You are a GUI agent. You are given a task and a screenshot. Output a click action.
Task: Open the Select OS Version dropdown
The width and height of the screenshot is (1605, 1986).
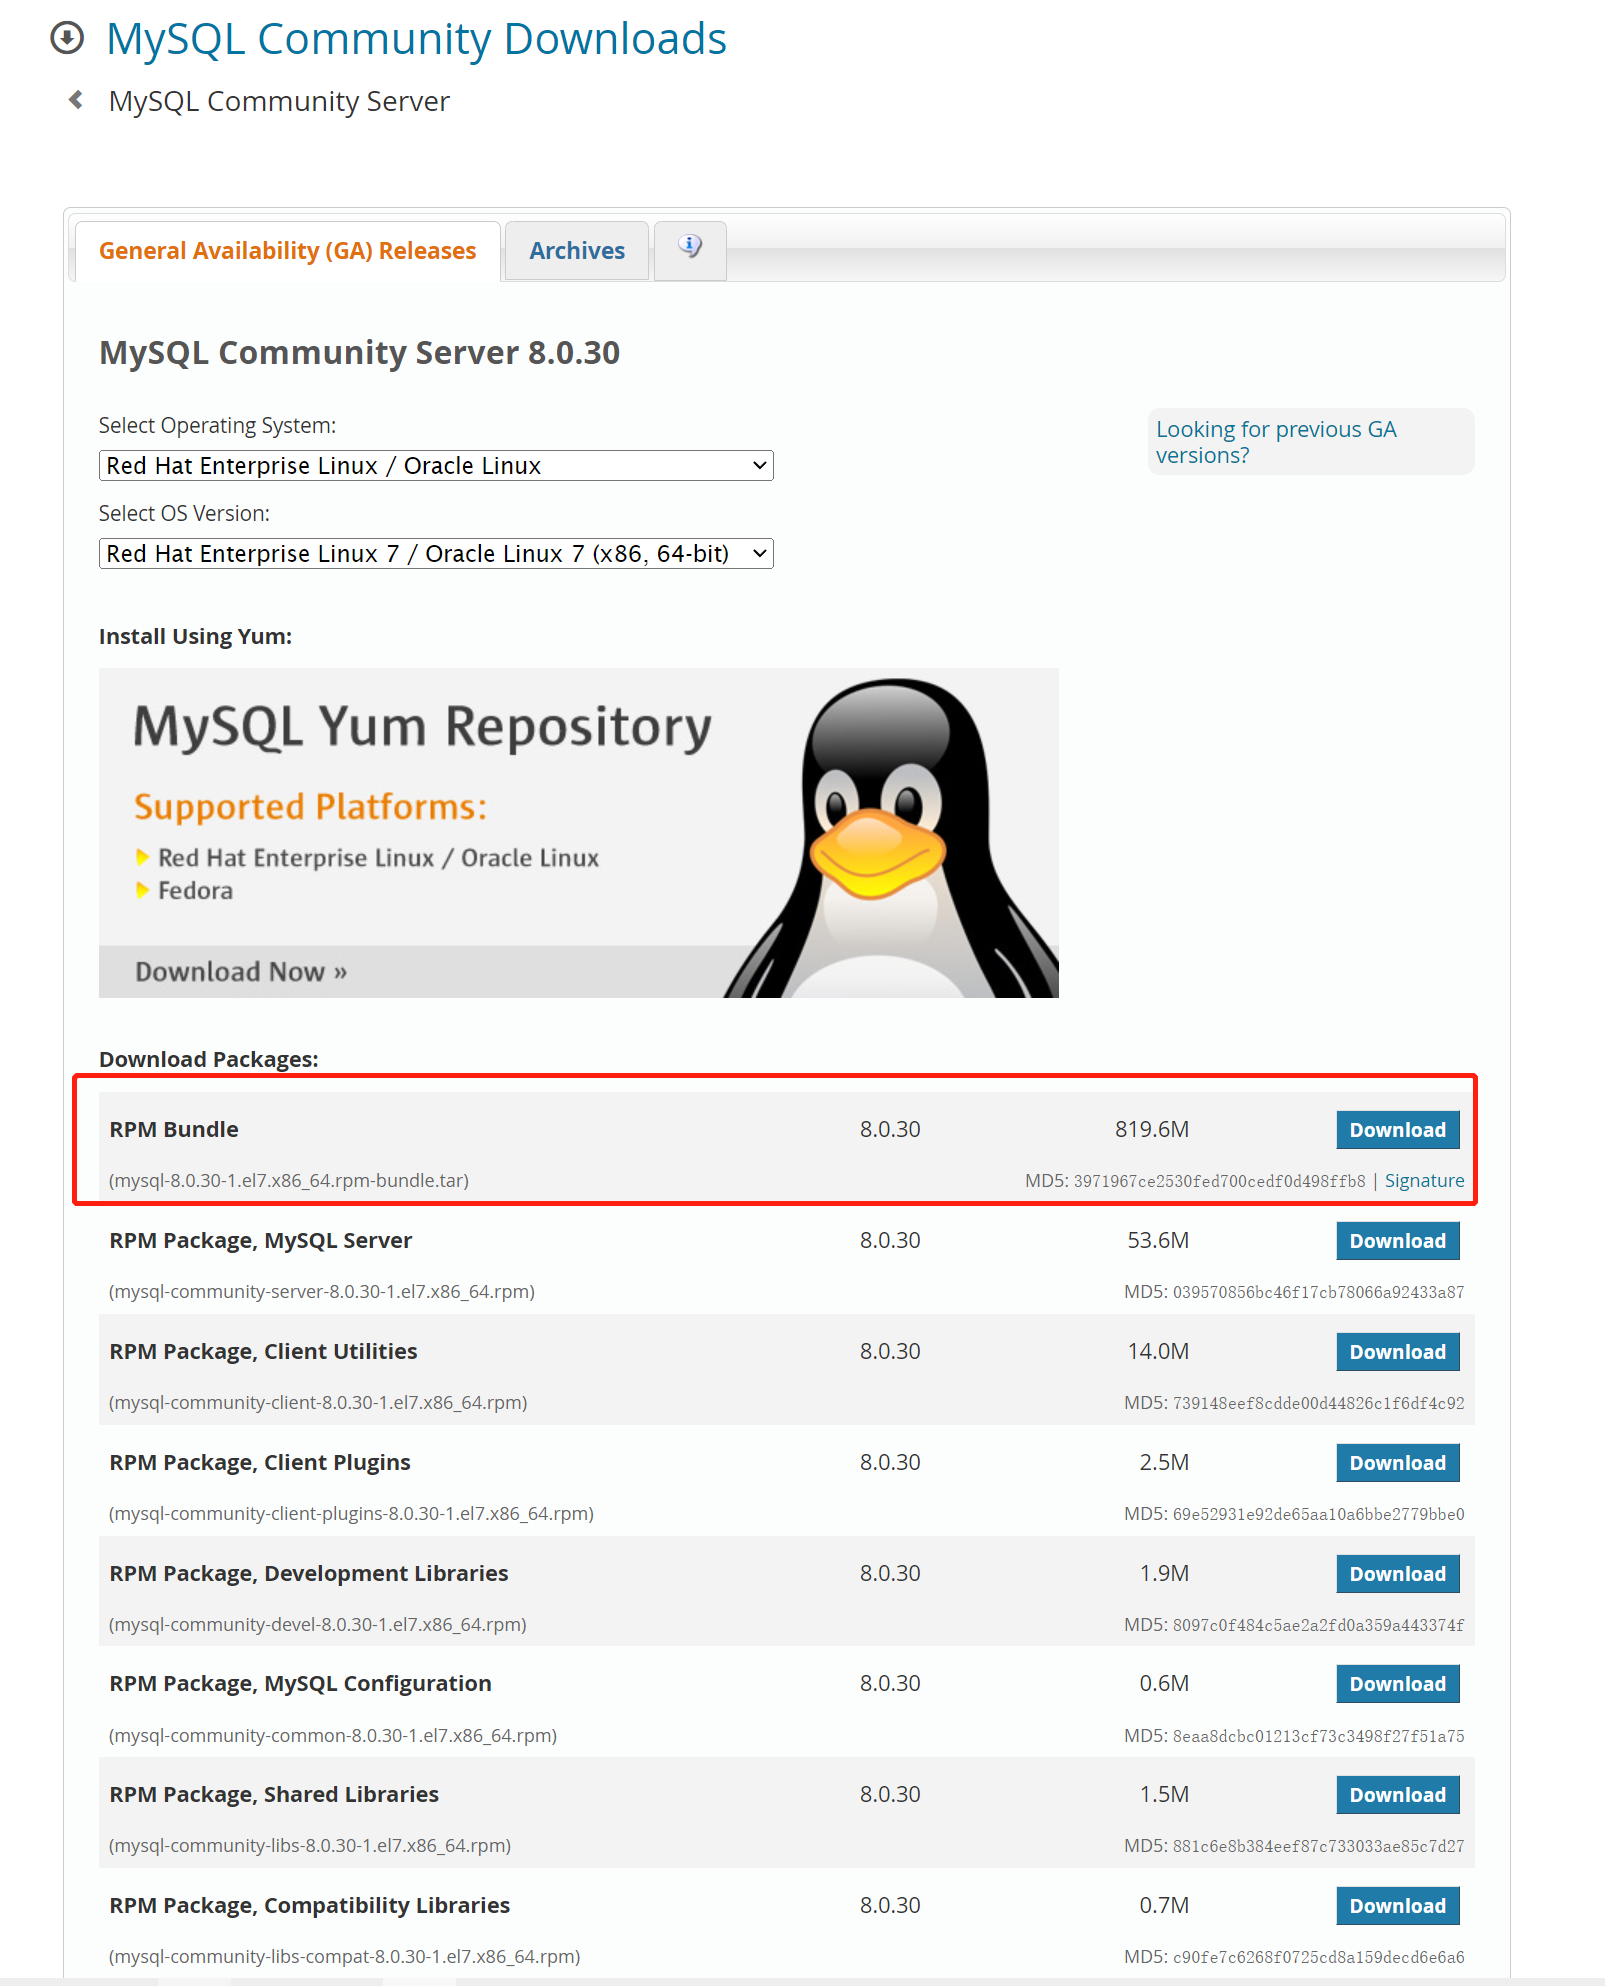point(435,553)
